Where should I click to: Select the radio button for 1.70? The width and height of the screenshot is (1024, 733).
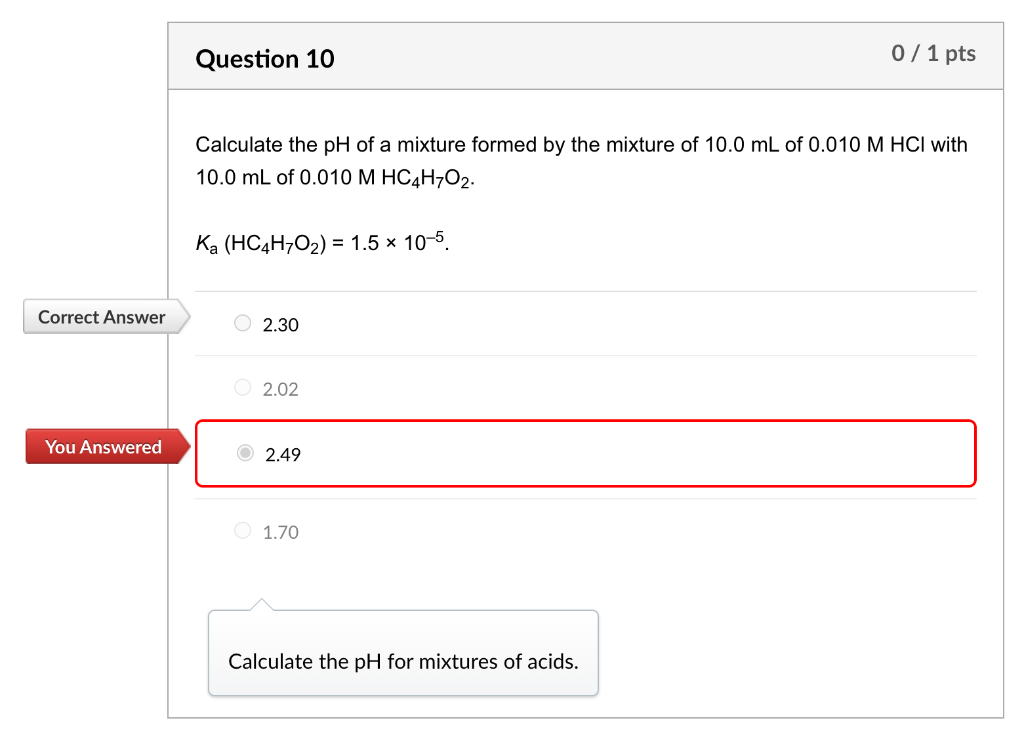click(242, 530)
